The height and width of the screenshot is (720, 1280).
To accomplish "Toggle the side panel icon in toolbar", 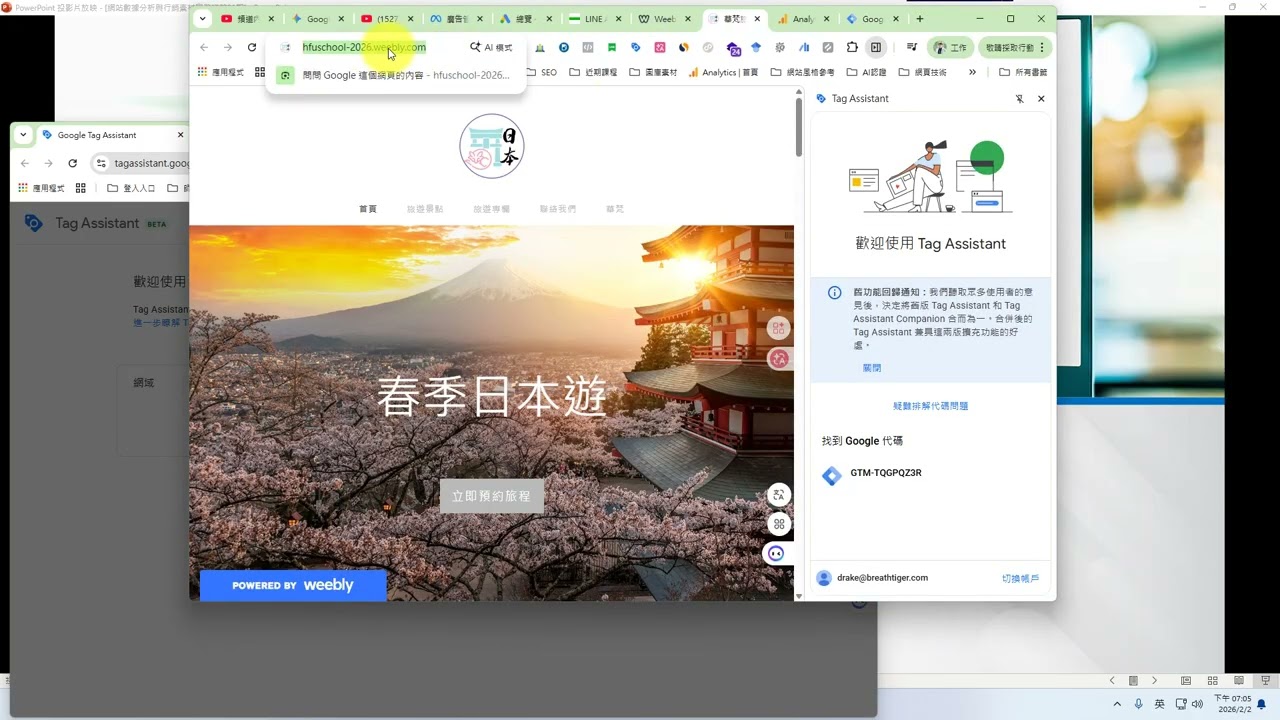I will point(876,47).
